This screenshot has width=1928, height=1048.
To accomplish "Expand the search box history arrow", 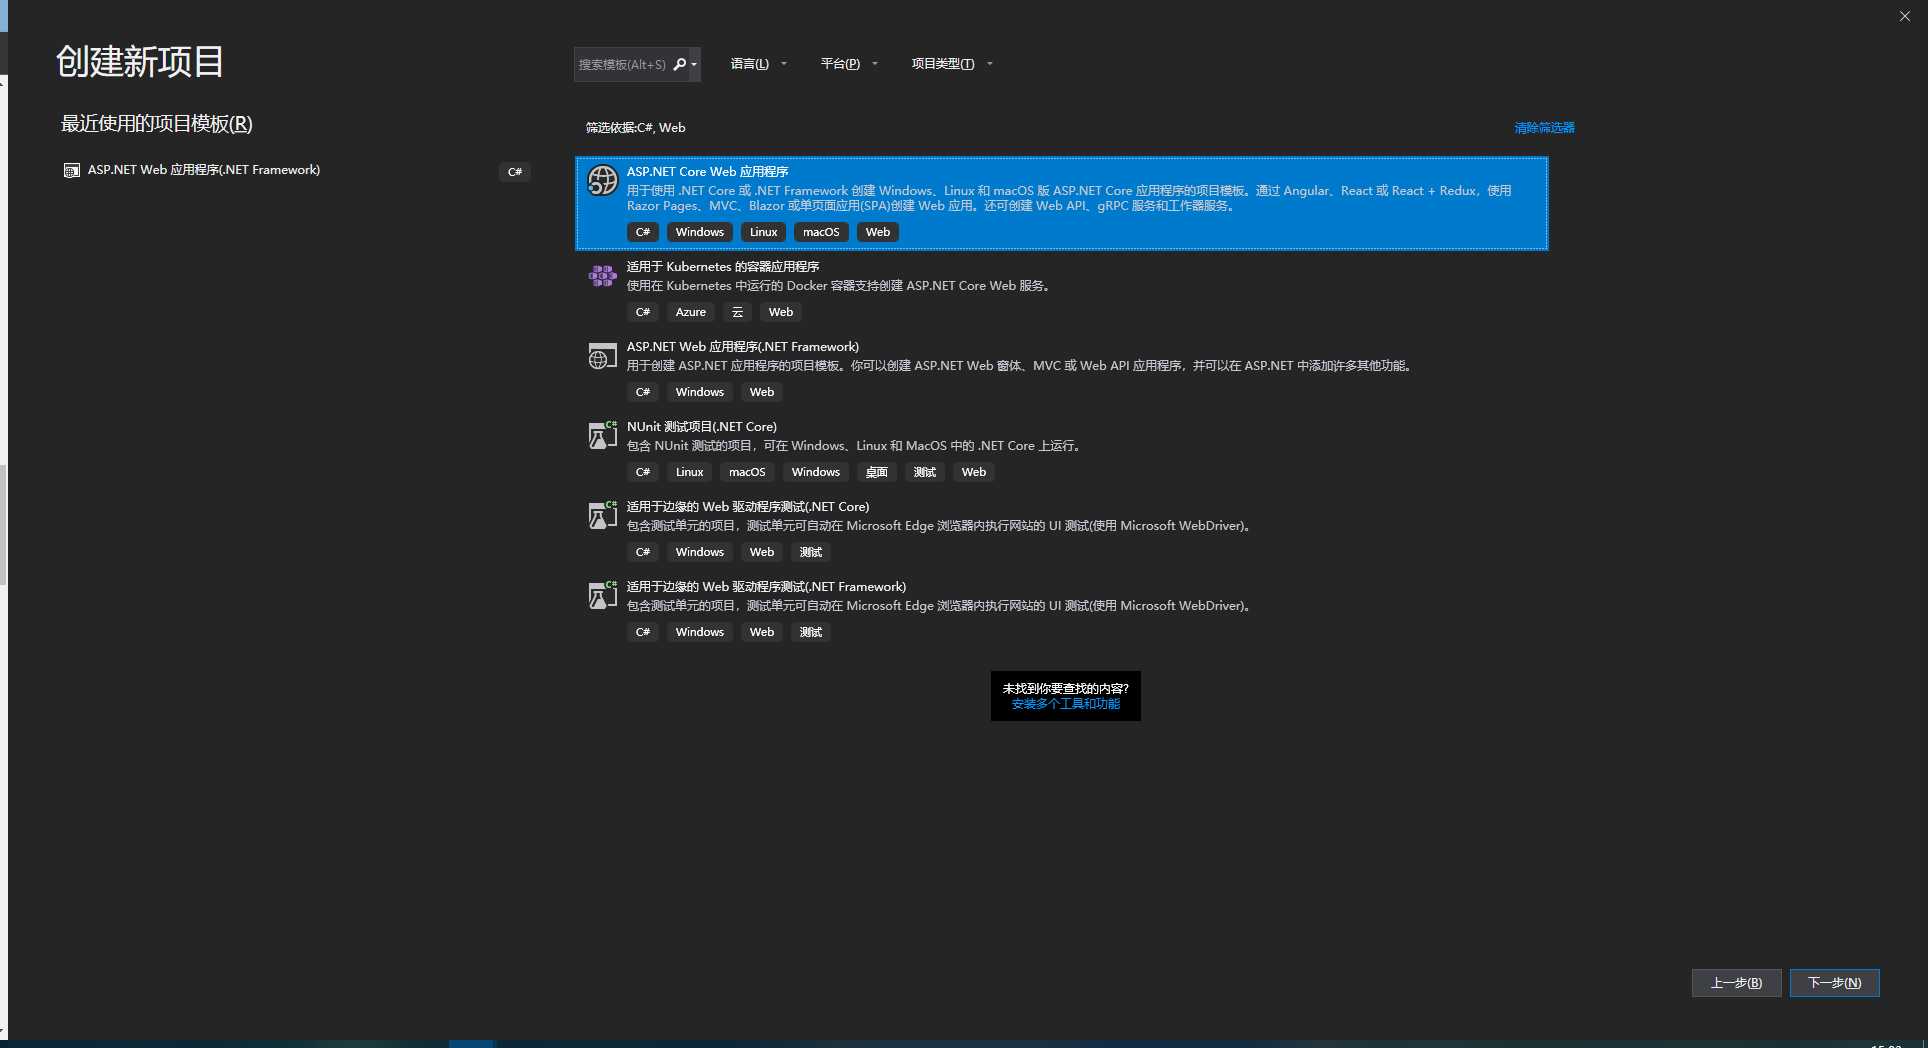I will click(x=694, y=65).
